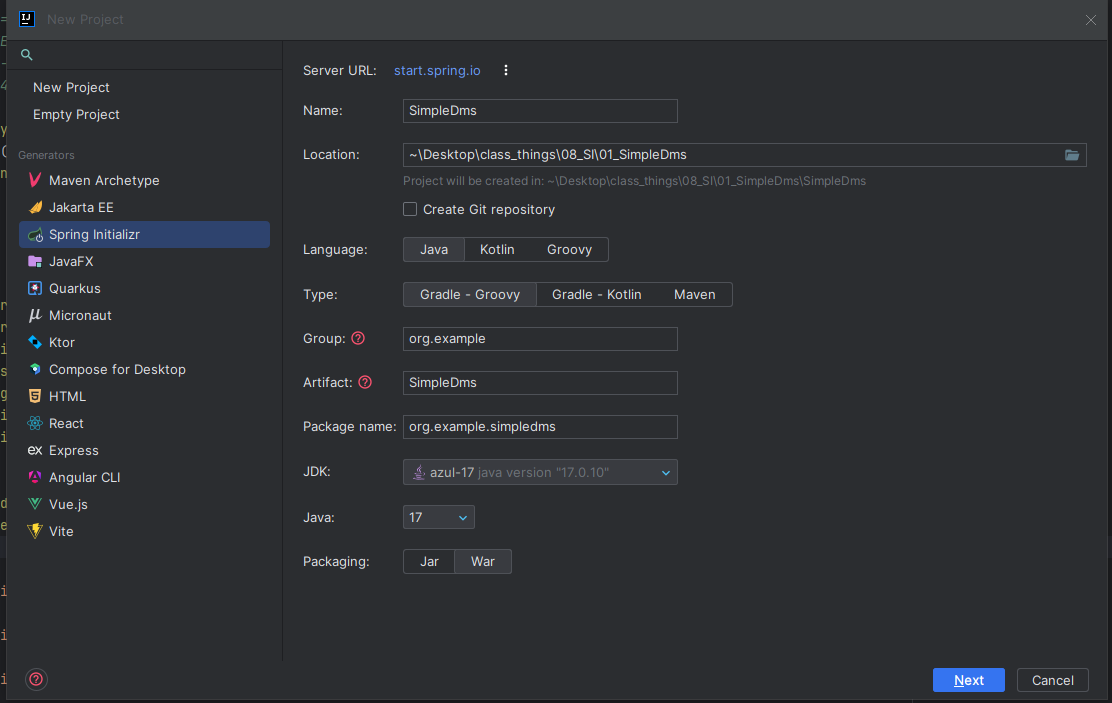Choose Maven build type
Image resolution: width=1112 pixels, height=703 pixels.
(694, 294)
